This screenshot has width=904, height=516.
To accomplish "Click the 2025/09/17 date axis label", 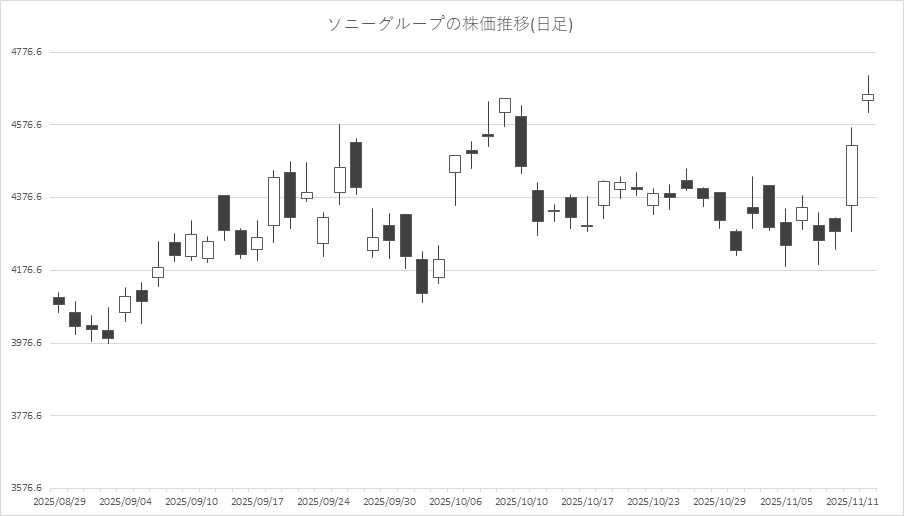I will pos(257,501).
